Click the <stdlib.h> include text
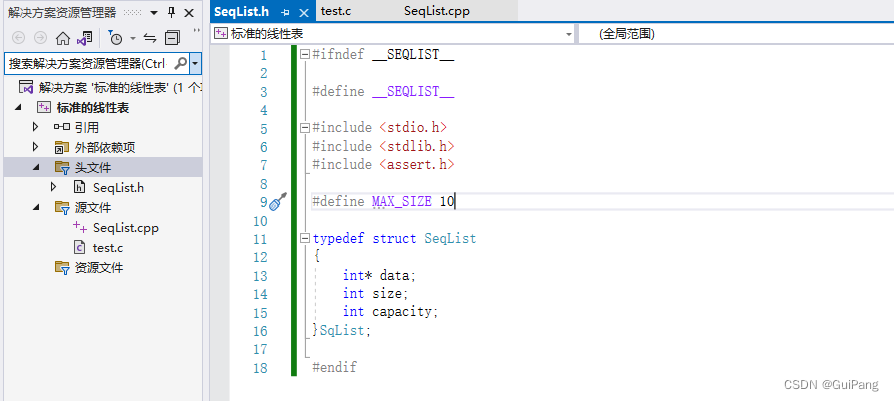 (x=417, y=146)
